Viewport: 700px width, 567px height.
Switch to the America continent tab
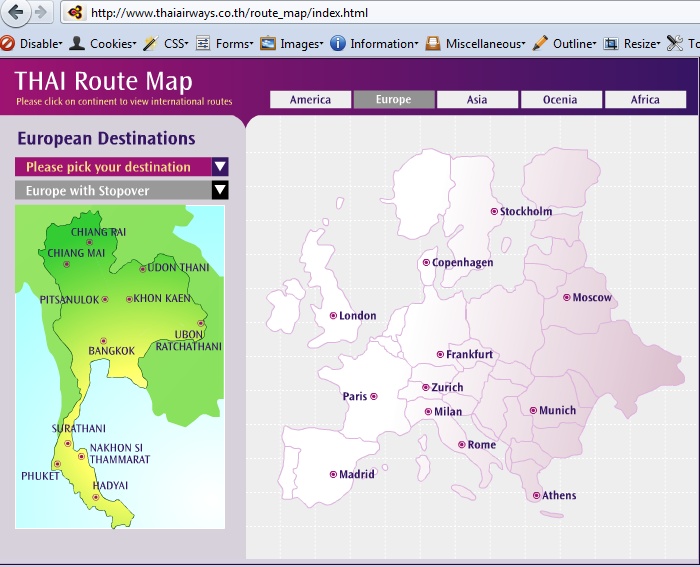[310, 100]
